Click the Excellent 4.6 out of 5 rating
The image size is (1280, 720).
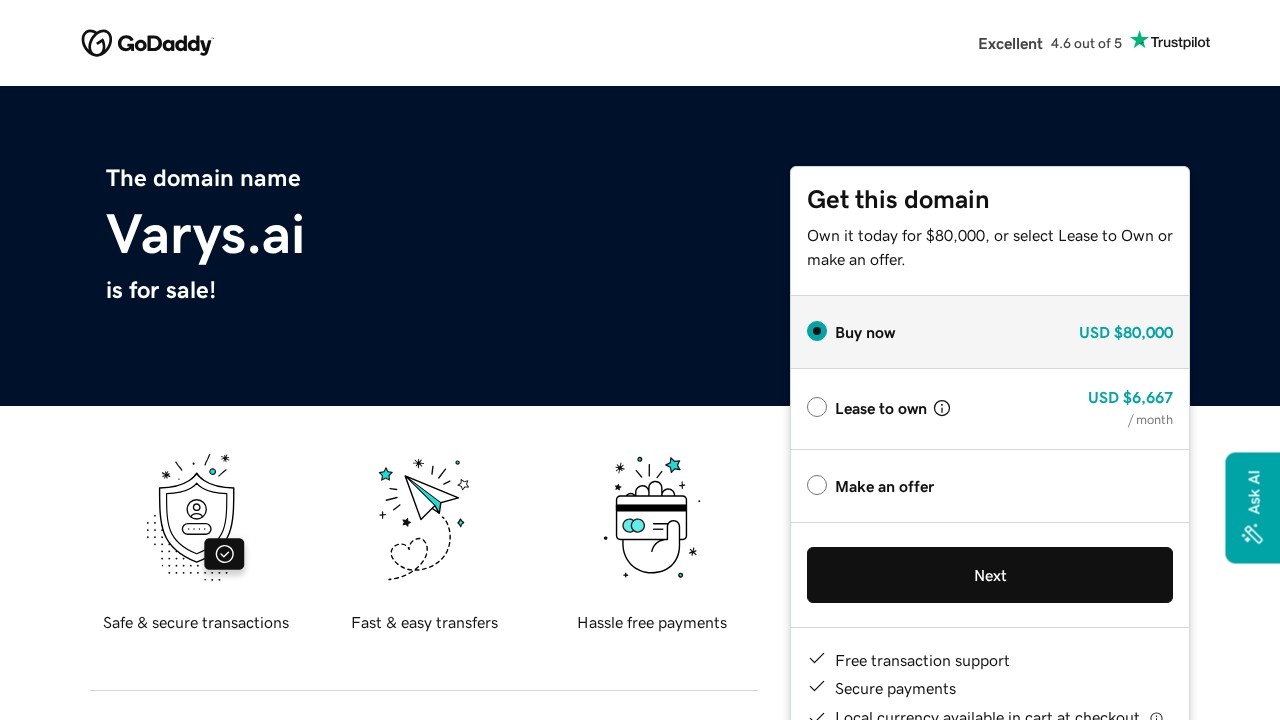(x=1050, y=44)
